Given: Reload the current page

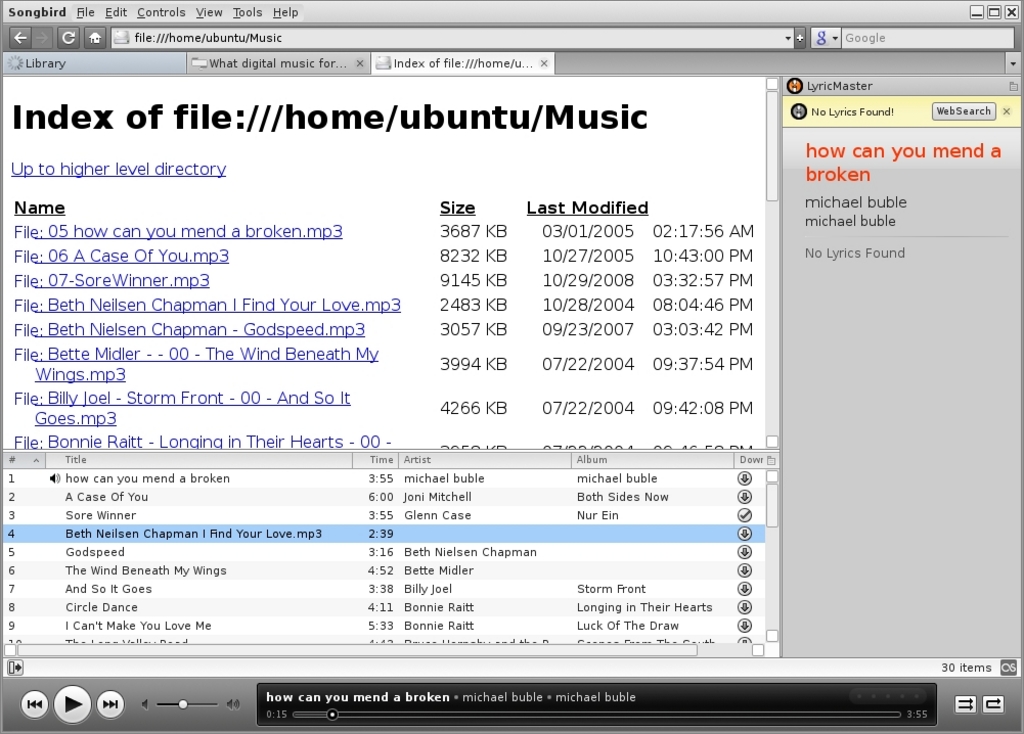Looking at the screenshot, I should [x=69, y=38].
